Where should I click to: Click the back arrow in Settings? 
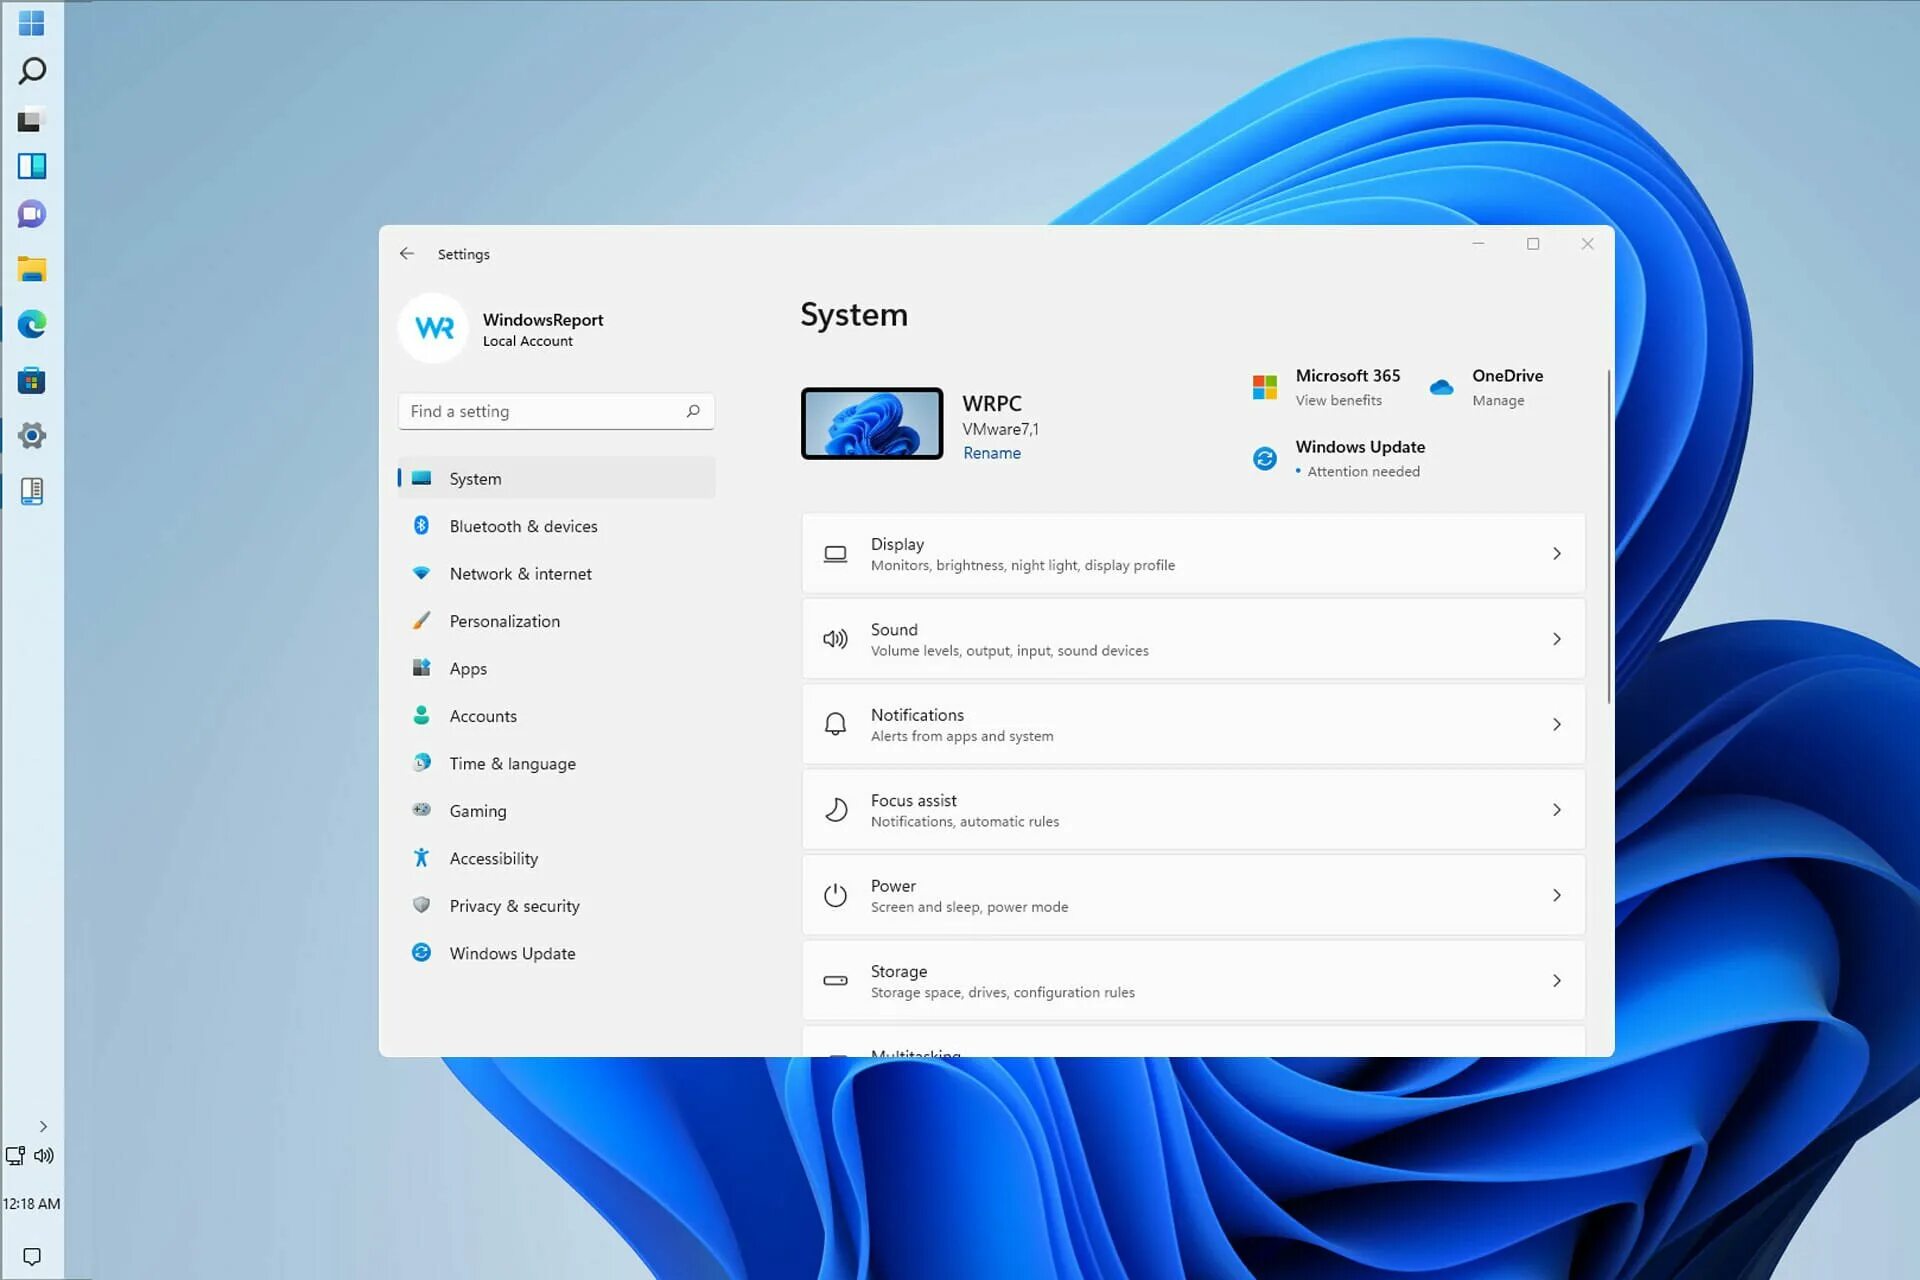[x=406, y=254]
